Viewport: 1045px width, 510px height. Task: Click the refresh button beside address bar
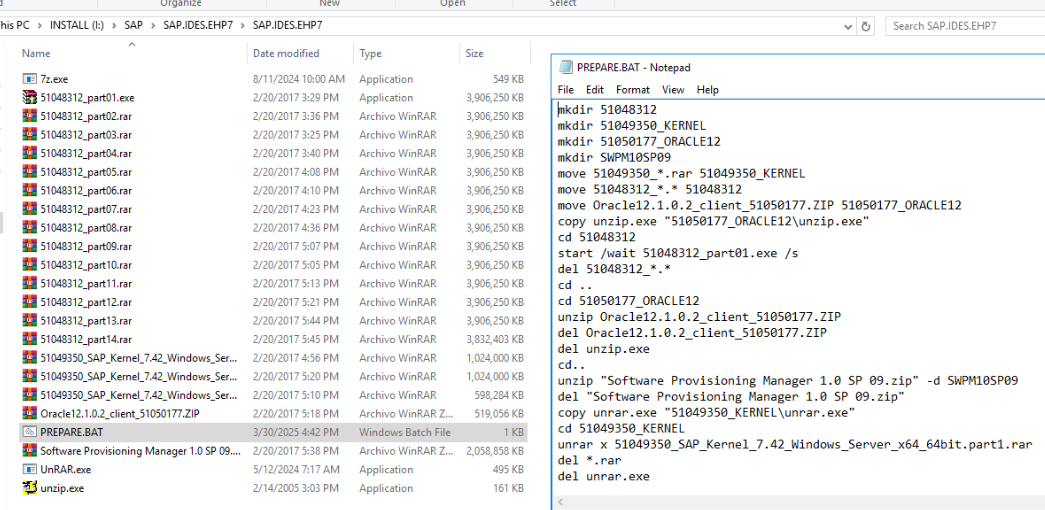866,27
